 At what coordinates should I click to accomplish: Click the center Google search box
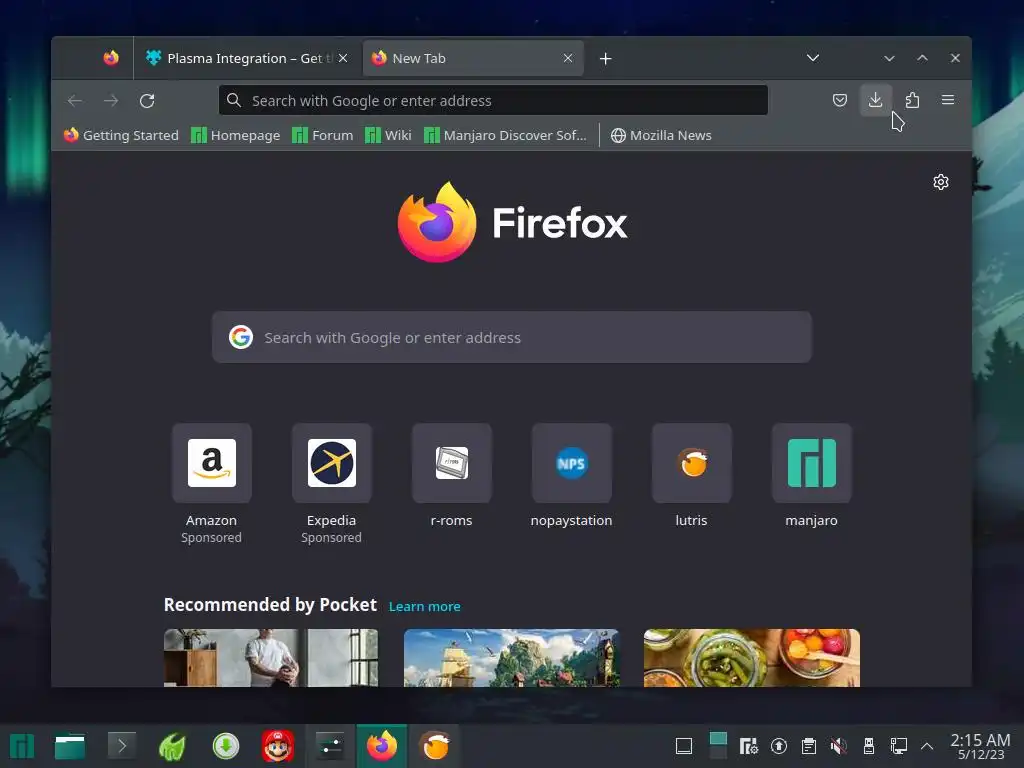pos(511,337)
